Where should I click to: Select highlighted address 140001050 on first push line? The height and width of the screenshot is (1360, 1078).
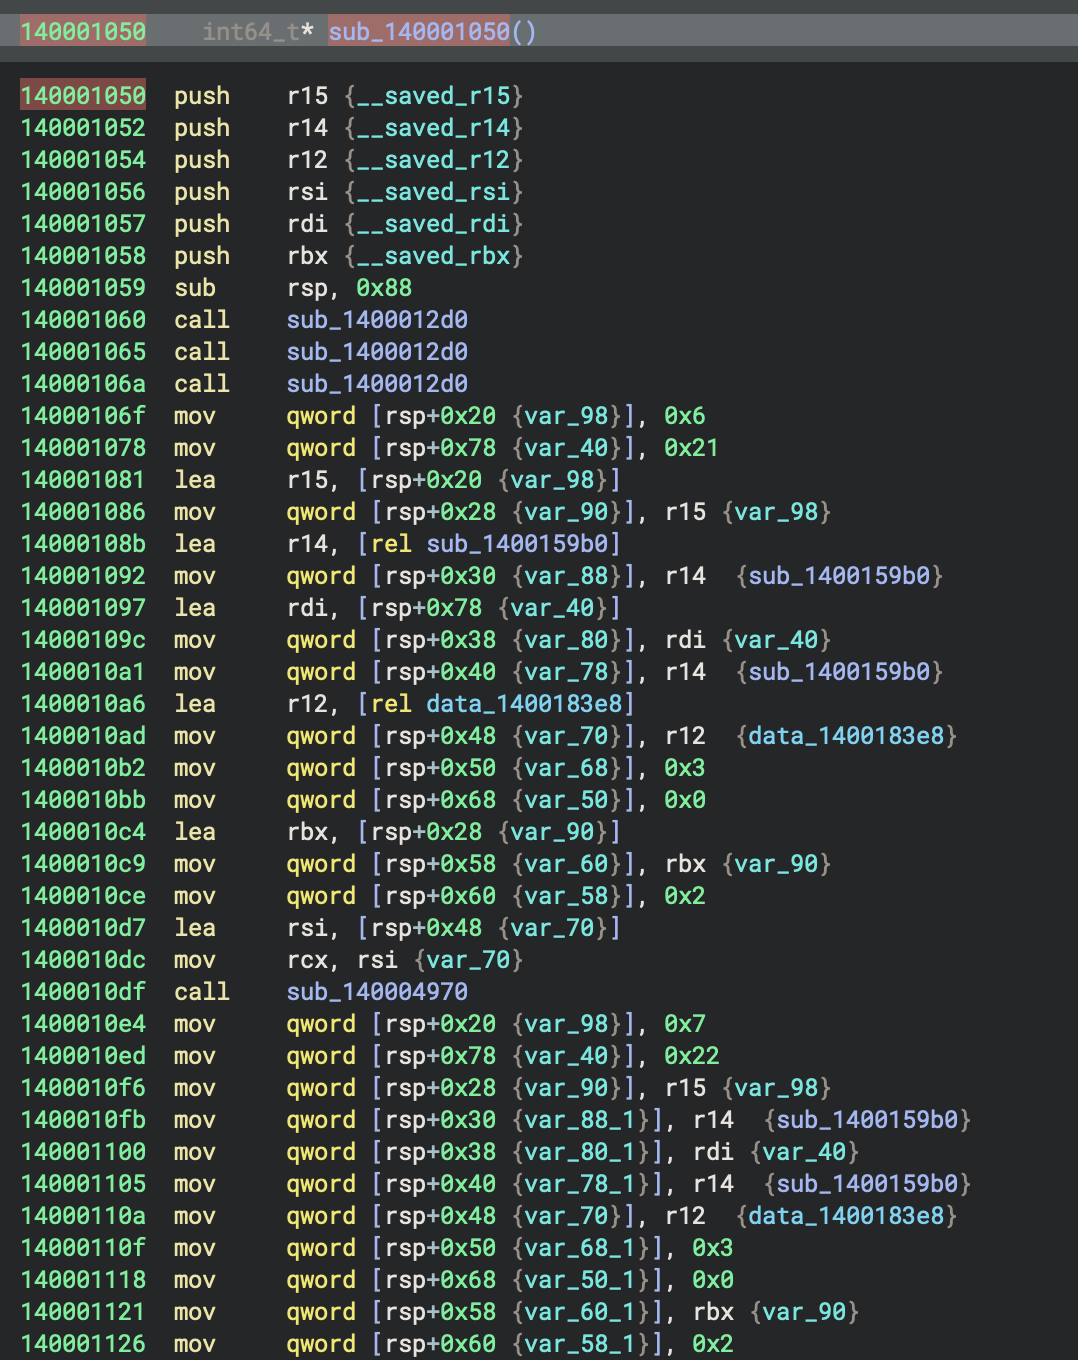coord(83,96)
